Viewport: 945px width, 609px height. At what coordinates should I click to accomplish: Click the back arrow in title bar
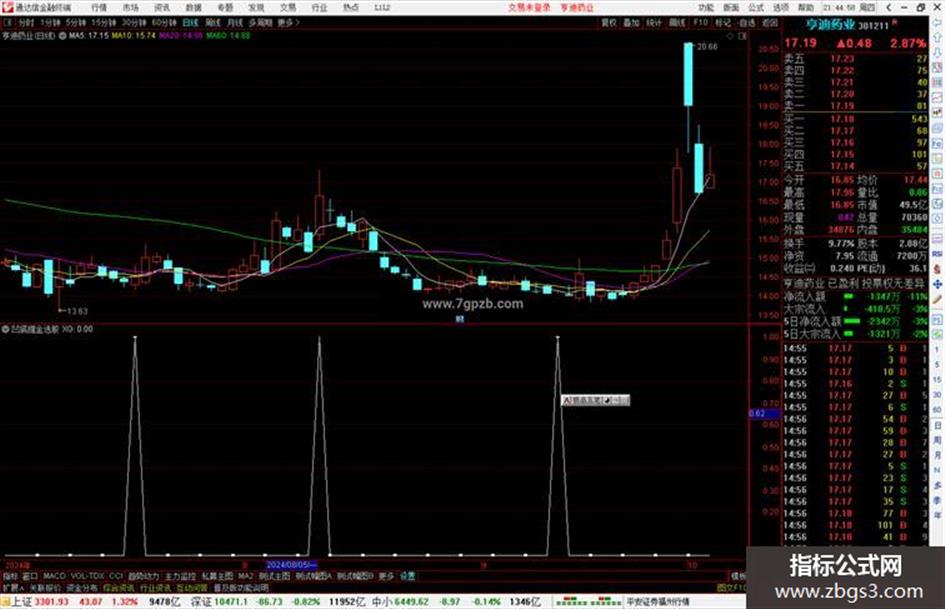(x=889, y=7)
